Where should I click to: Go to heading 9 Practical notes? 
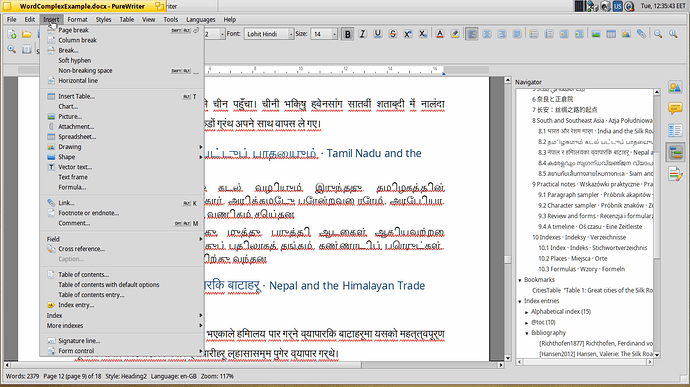pos(592,184)
